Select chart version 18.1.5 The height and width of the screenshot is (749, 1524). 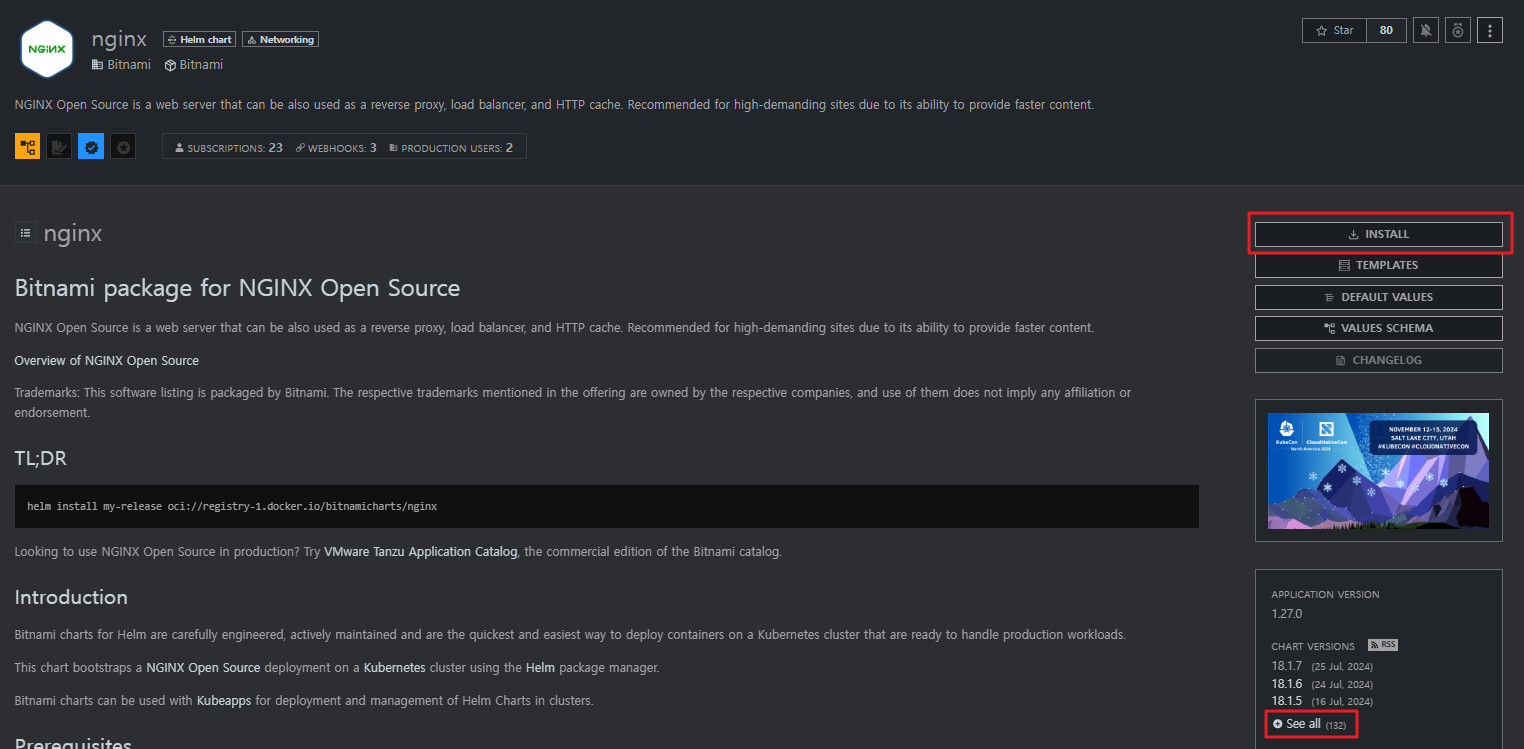coord(1286,701)
